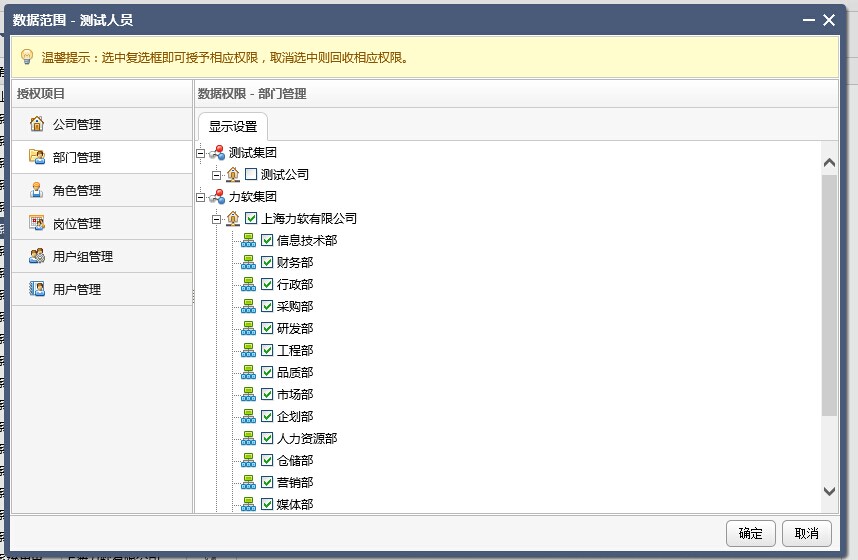Click the company icon next to 上海力软有限公司

(x=233, y=218)
